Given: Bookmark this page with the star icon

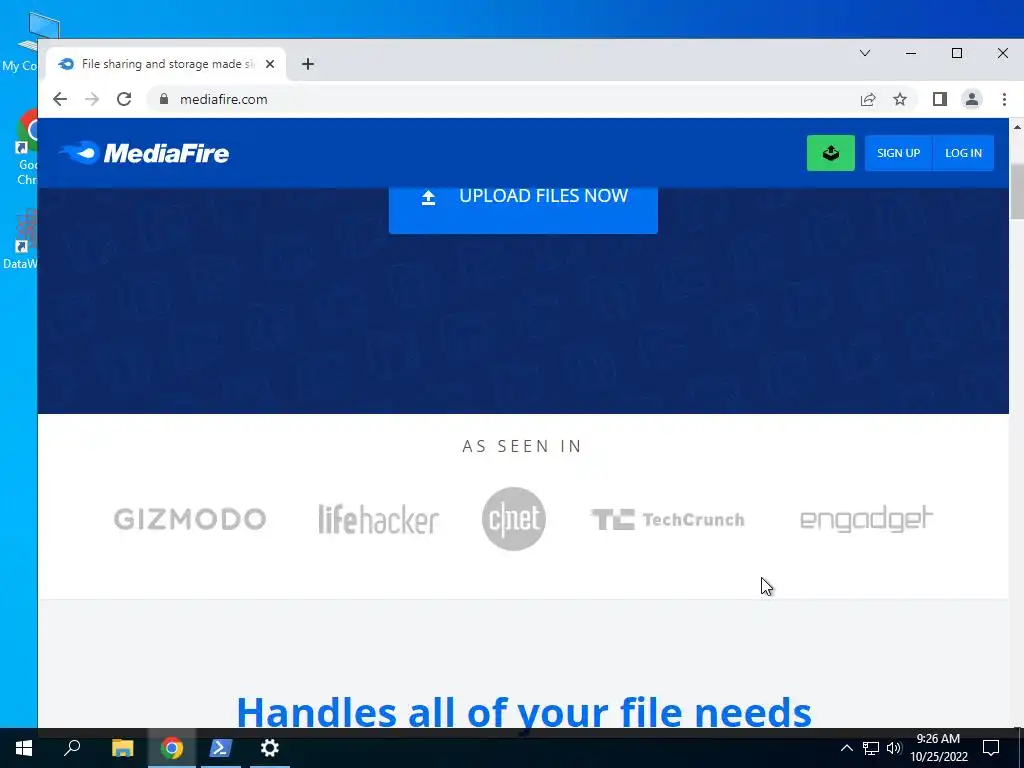Looking at the screenshot, I should 900,99.
